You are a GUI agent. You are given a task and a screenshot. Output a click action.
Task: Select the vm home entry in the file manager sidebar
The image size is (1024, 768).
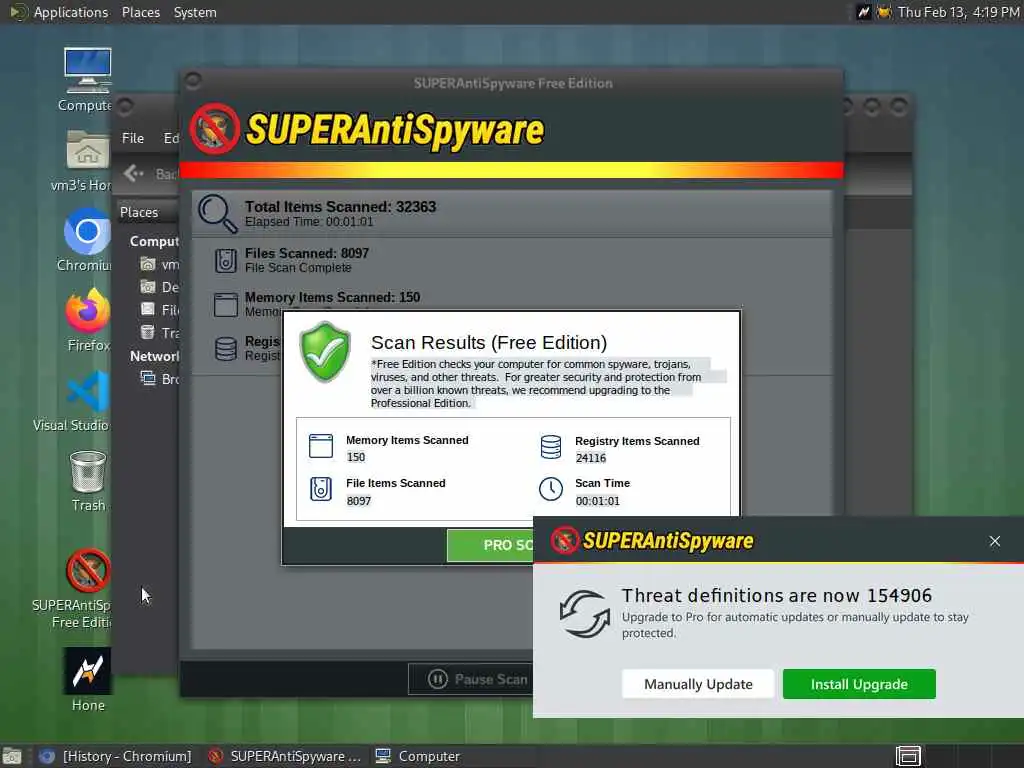click(x=159, y=264)
